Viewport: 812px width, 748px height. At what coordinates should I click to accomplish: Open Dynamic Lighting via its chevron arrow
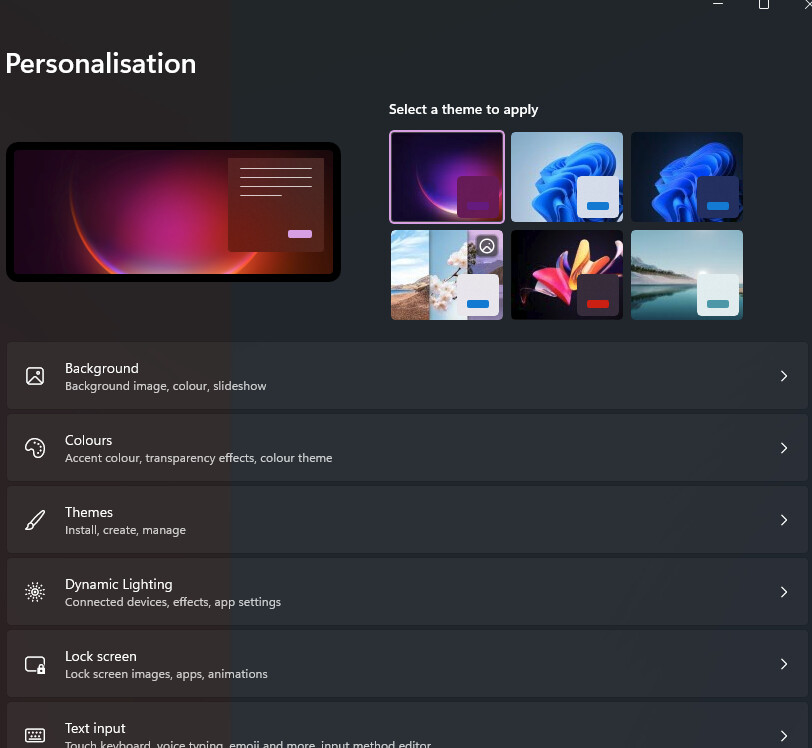coord(784,592)
